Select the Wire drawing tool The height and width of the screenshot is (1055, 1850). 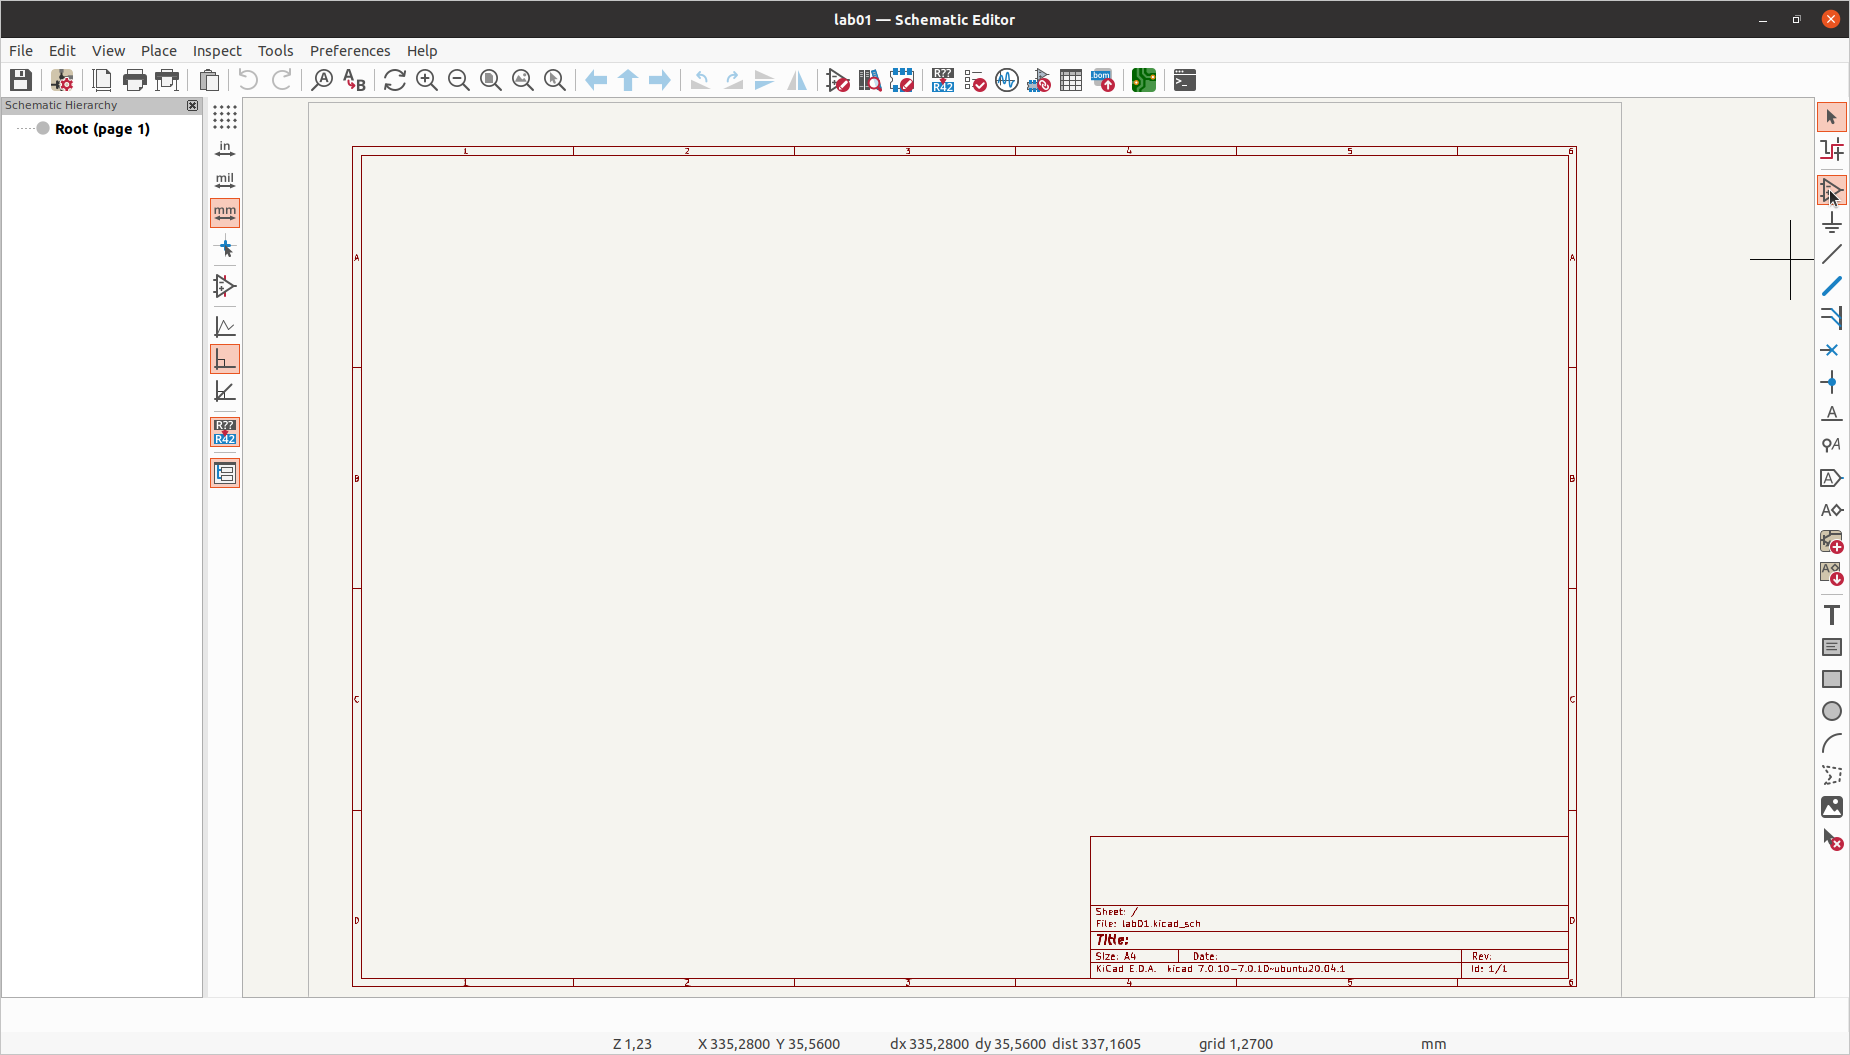[x=1832, y=255]
